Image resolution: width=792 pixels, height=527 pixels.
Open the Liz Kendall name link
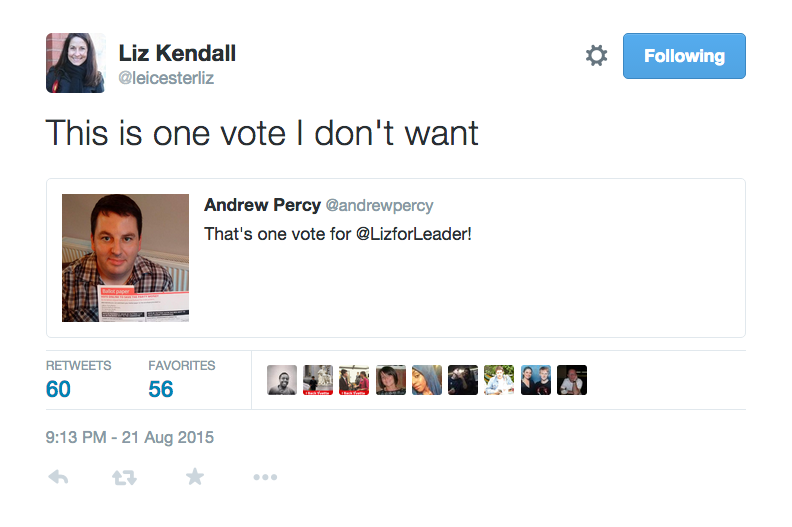[x=177, y=53]
